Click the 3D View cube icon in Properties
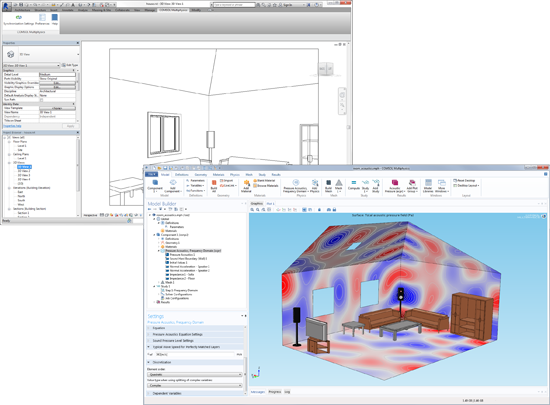This screenshot has width=550, height=405. [11, 54]
